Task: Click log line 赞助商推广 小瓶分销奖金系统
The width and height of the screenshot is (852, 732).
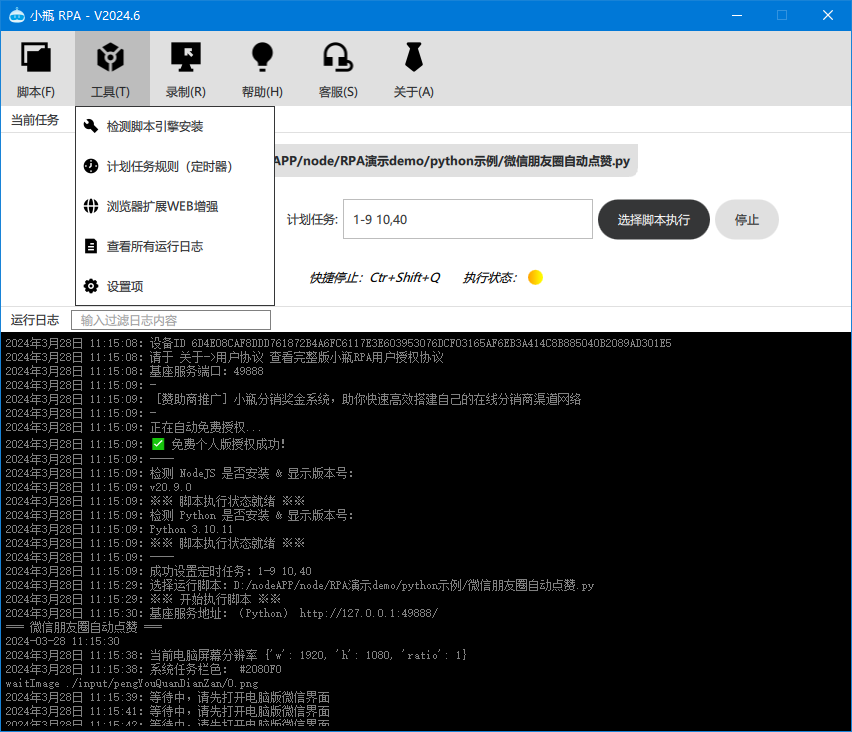Action: [x=293, y=399]
